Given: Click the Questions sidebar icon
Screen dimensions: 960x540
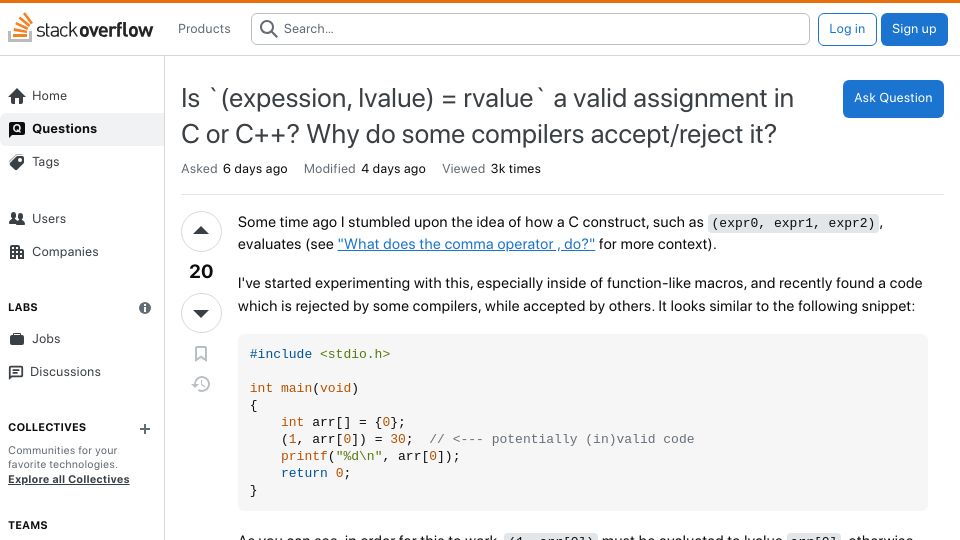Looking at the screenshot, I should pyautogui.click(x=17, y=129).
